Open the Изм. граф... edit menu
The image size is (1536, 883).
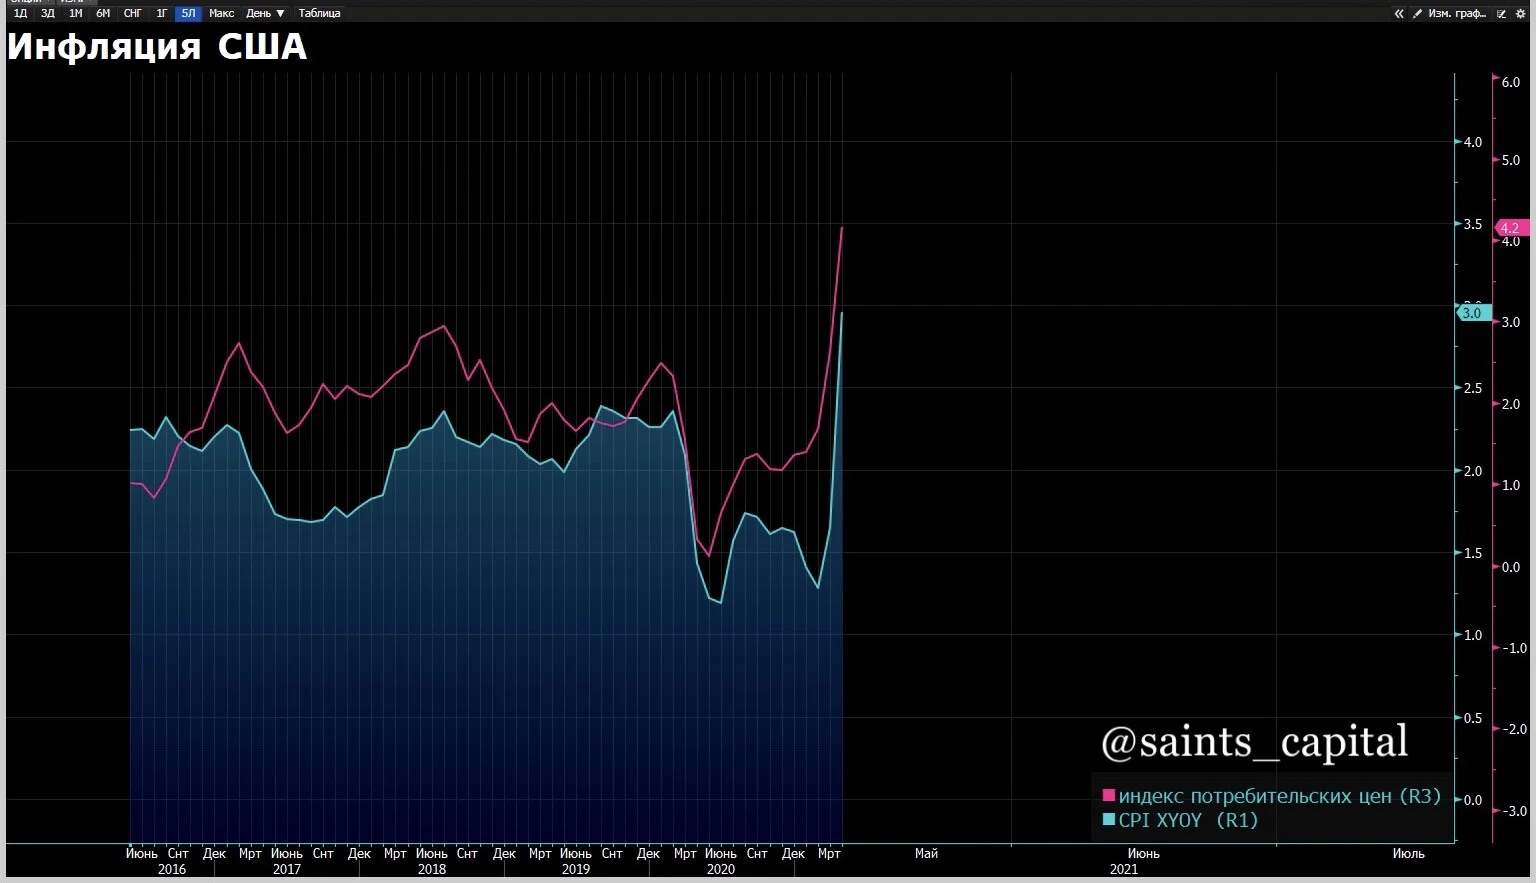click(1457, 14)
